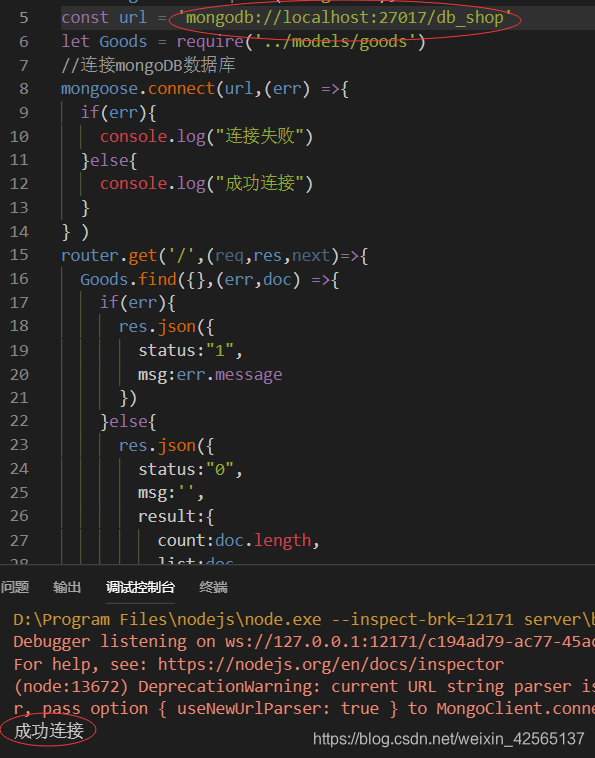Click the "成功连接" string on line 12

pyautogui.click(x=260, y=184)
